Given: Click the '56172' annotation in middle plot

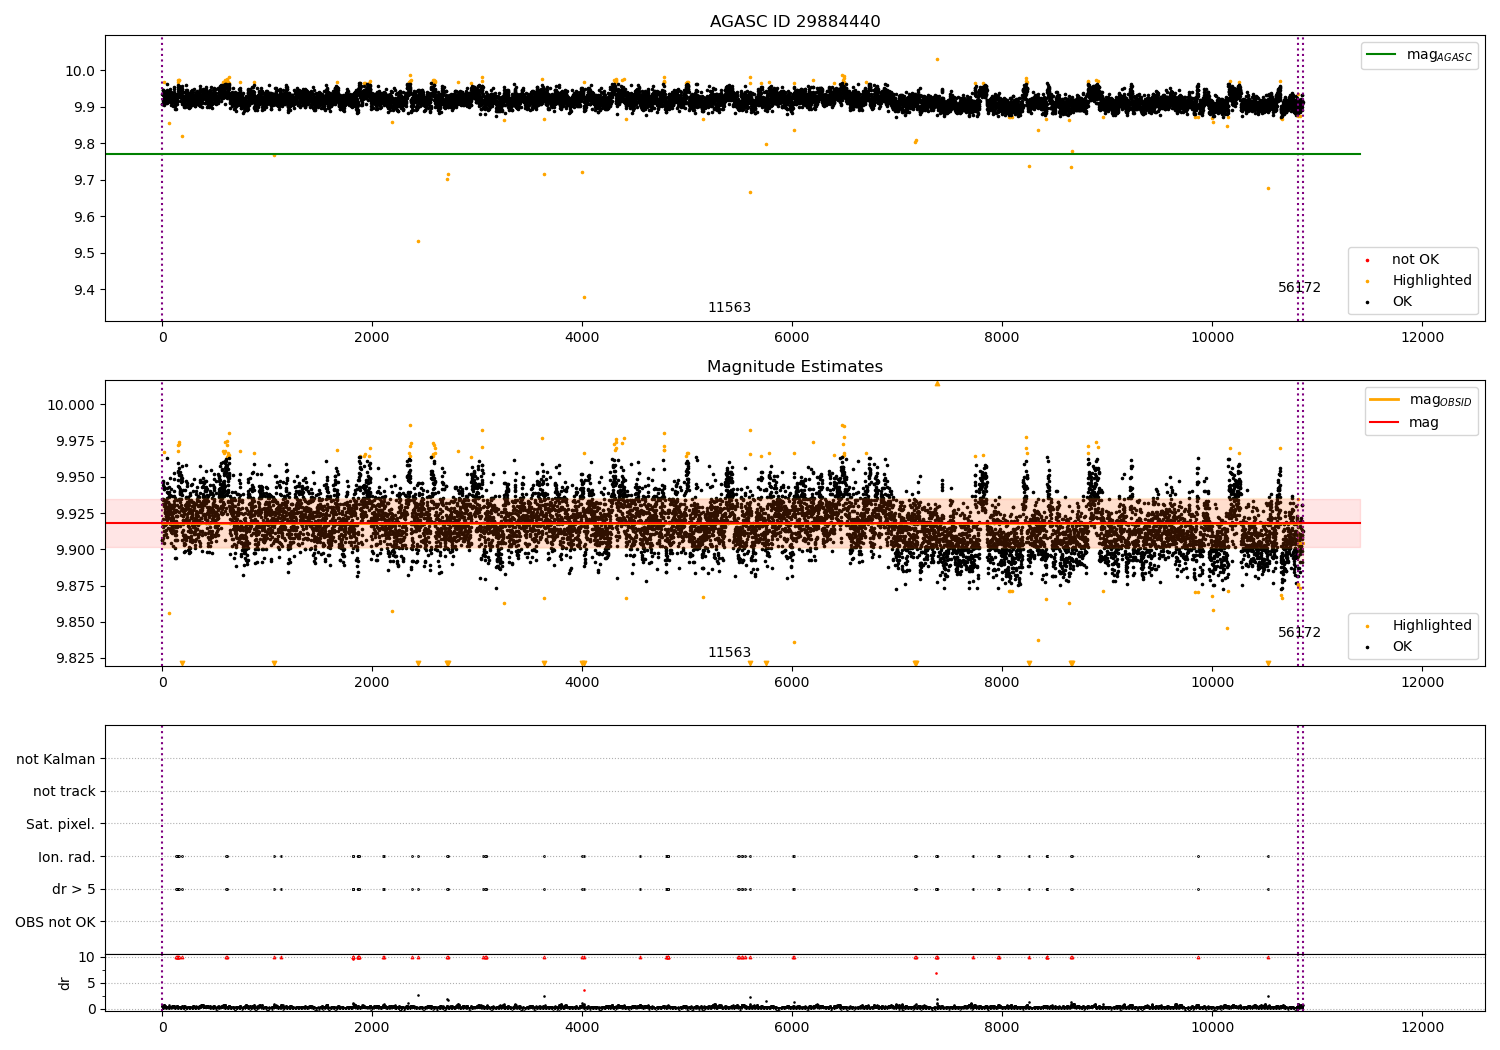Looking at the screenshot, I should coord(1299,633).
